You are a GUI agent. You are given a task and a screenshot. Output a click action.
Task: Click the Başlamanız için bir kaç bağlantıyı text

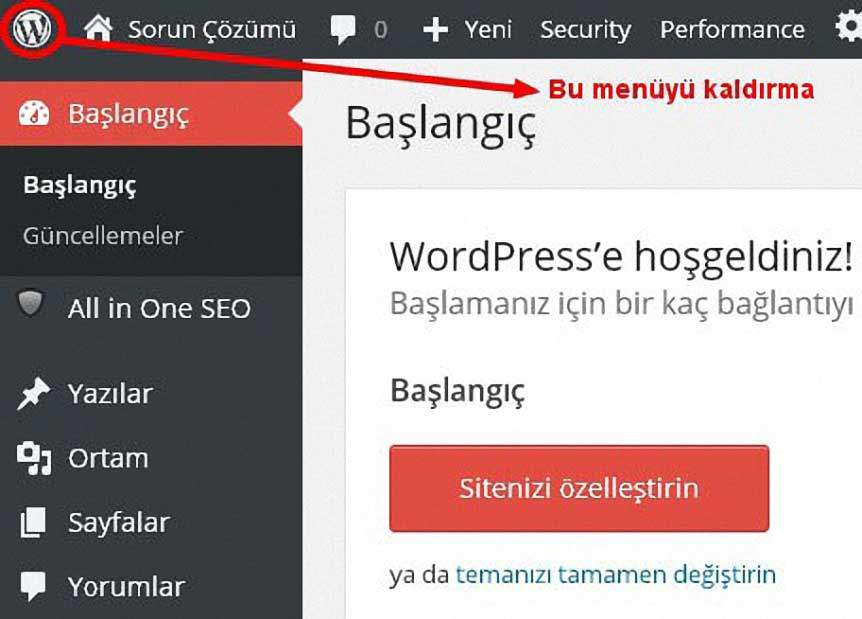click(622, 305)
